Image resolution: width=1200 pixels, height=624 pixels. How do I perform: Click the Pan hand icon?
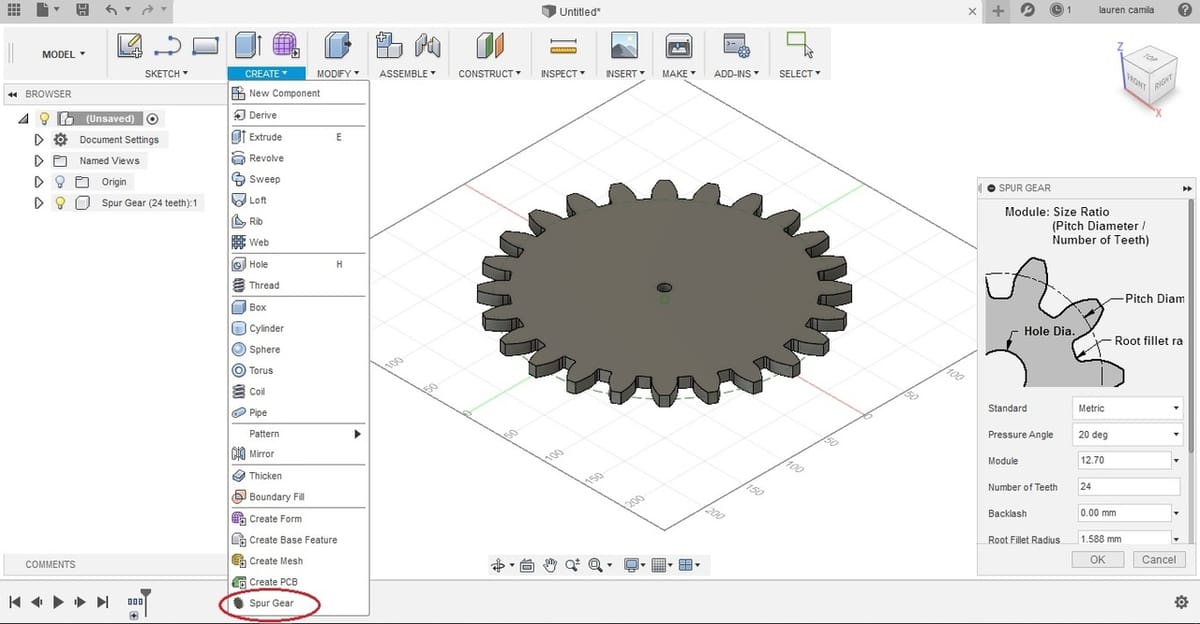pyautogui.click(x=550, y=565)
